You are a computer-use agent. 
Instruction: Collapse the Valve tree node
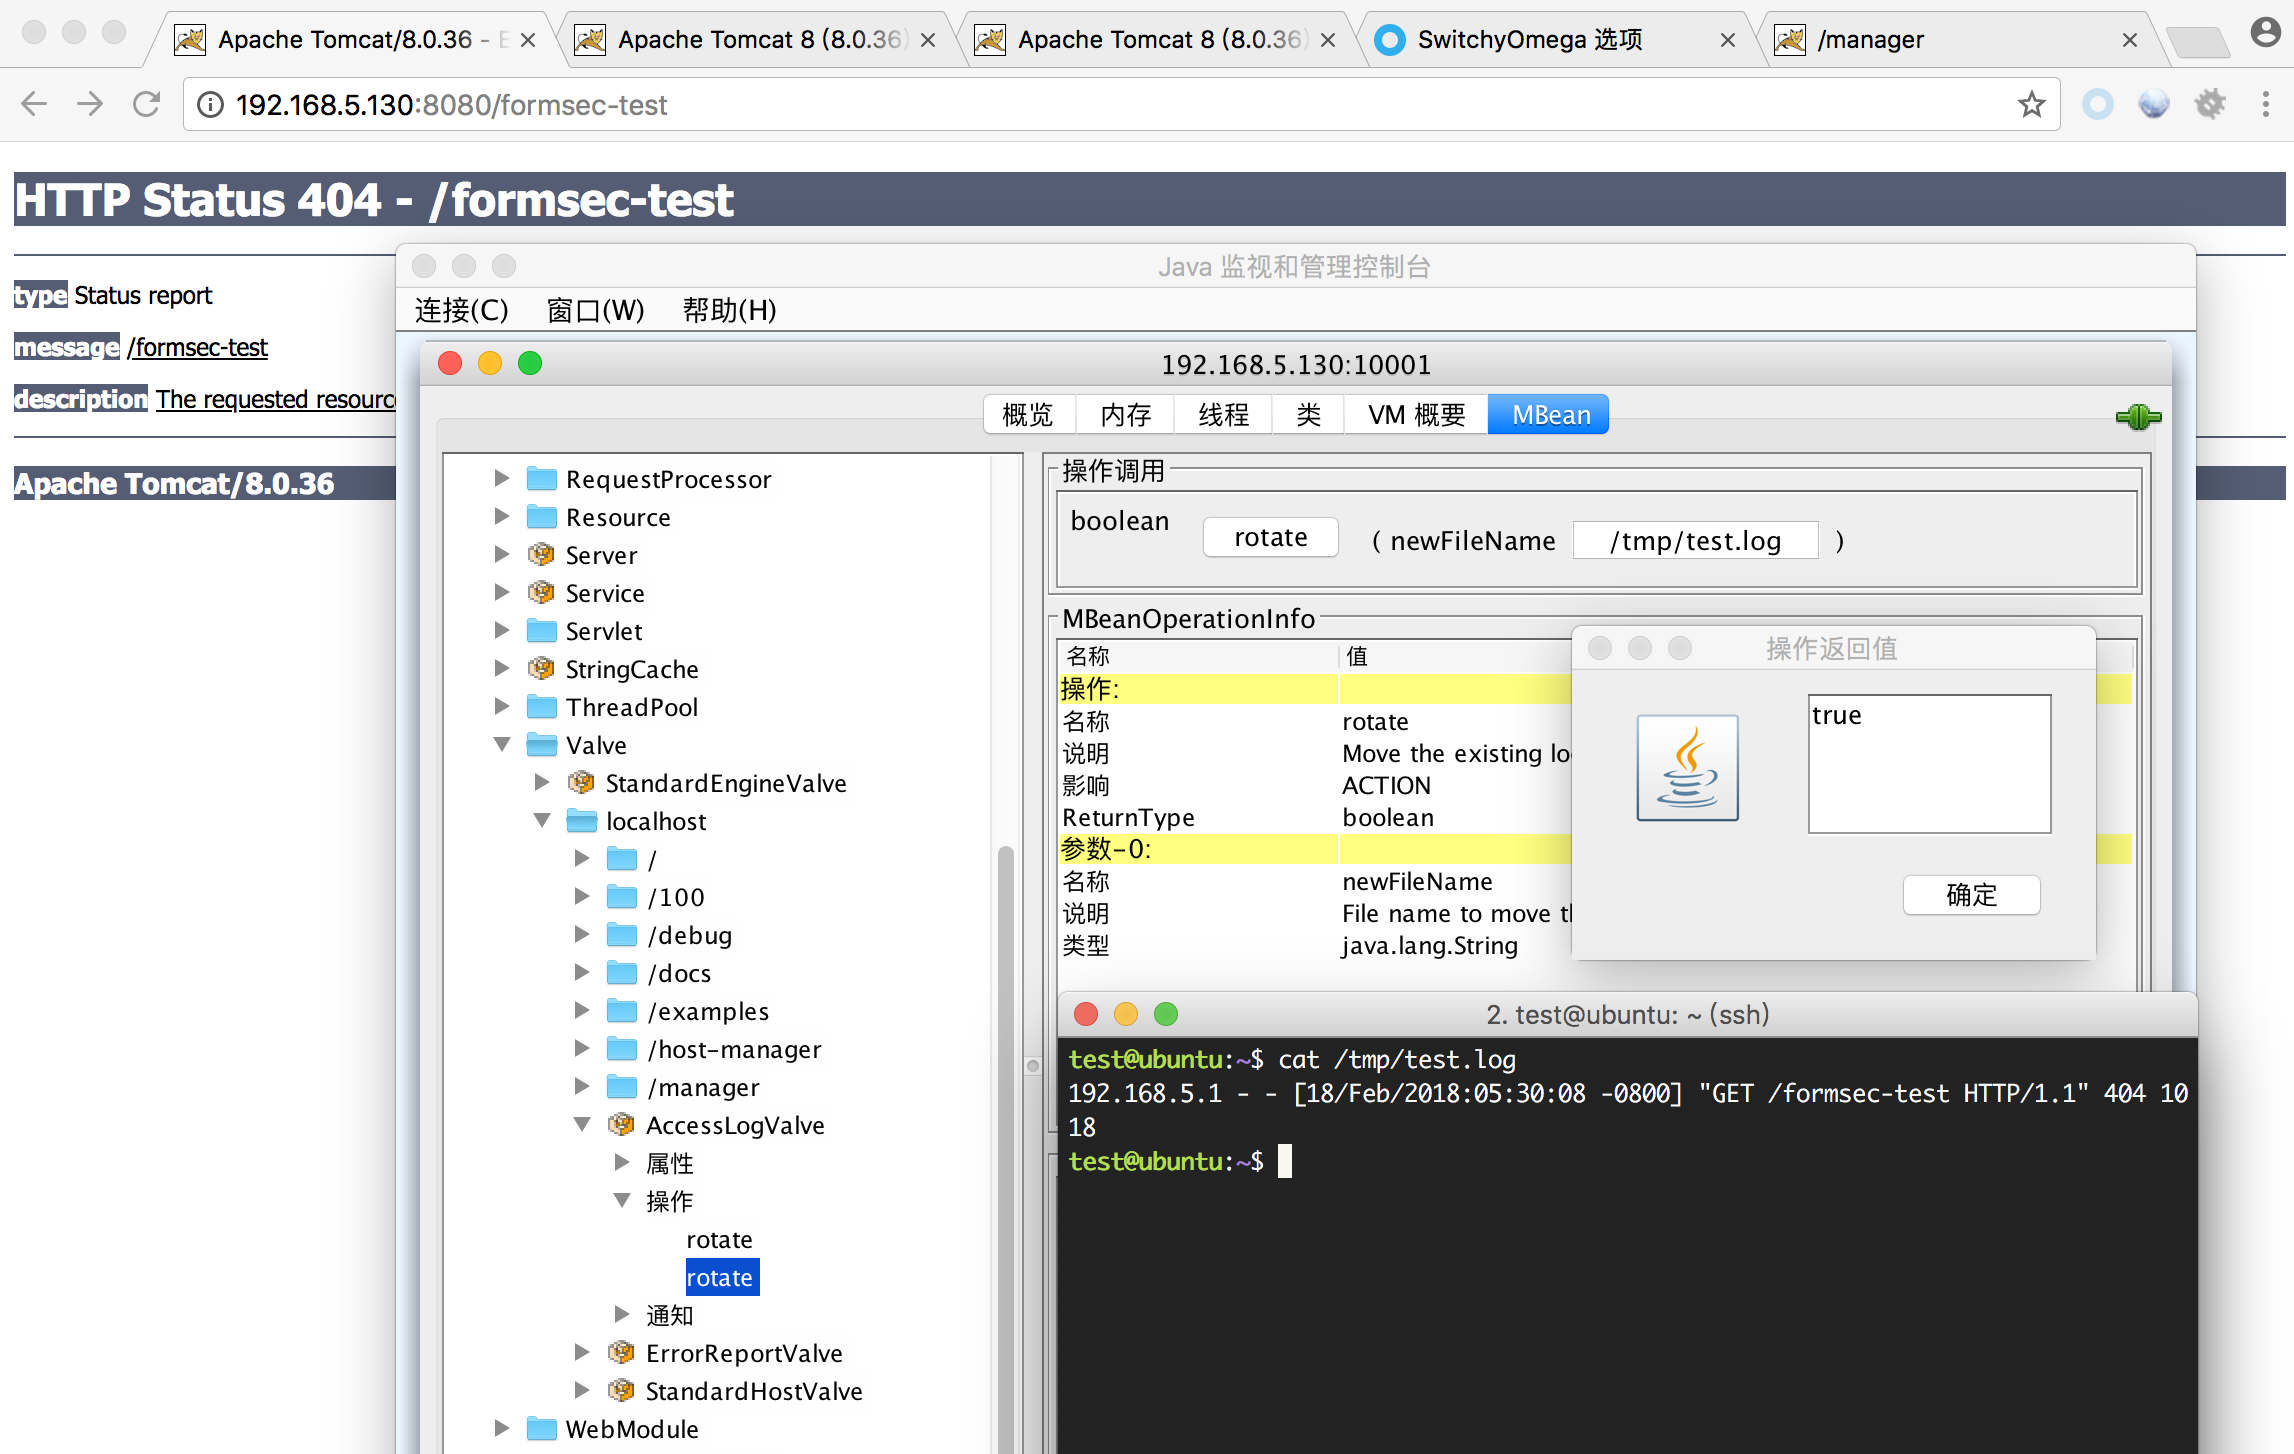(502, 745)
